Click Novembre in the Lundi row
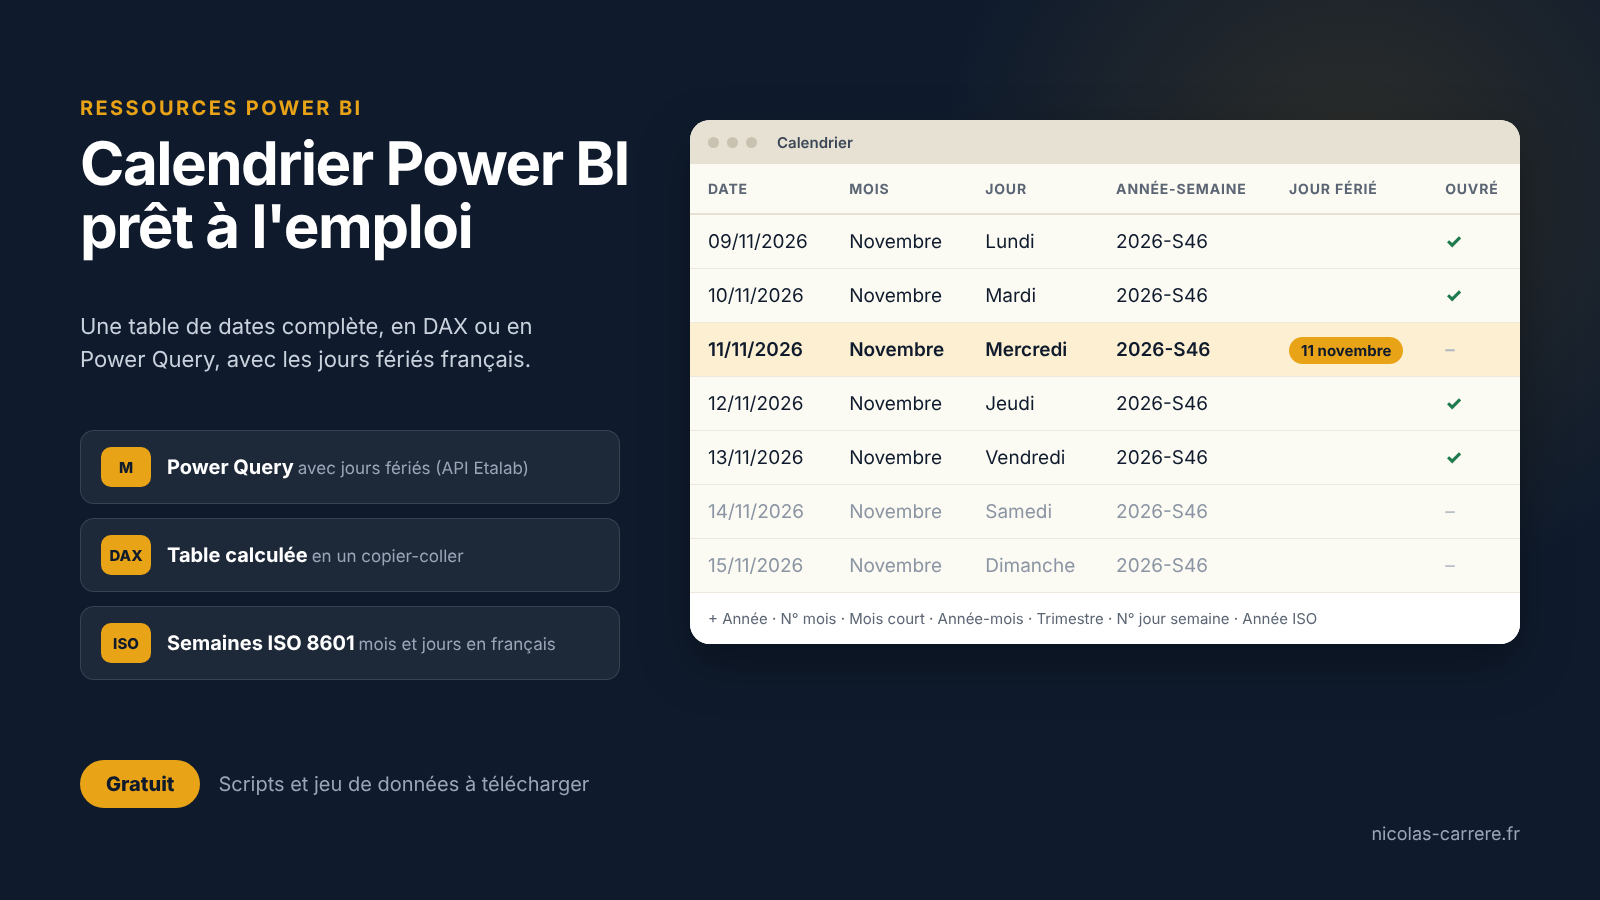The height and width of the screenshot is (900, 1600). pos(896,242)
